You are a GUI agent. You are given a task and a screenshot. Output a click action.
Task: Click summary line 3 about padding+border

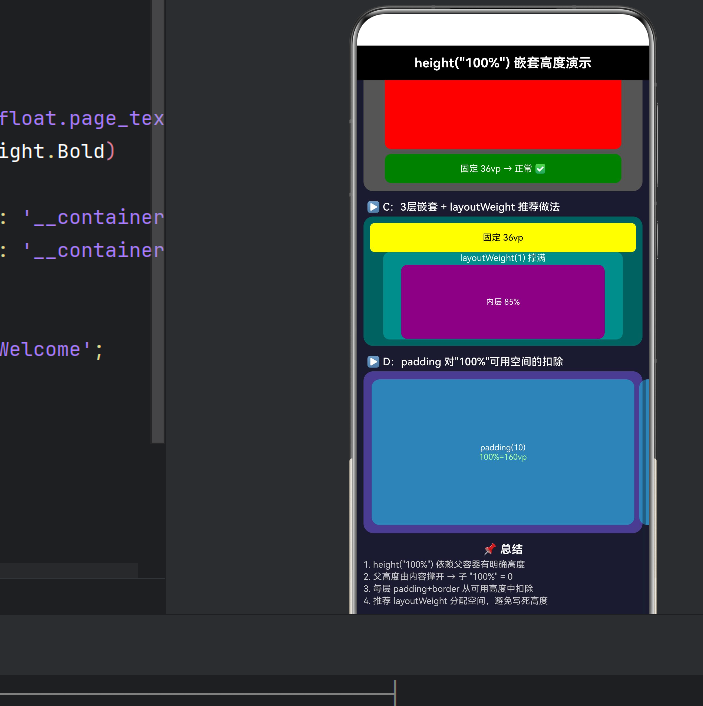(x=448, y=588)
